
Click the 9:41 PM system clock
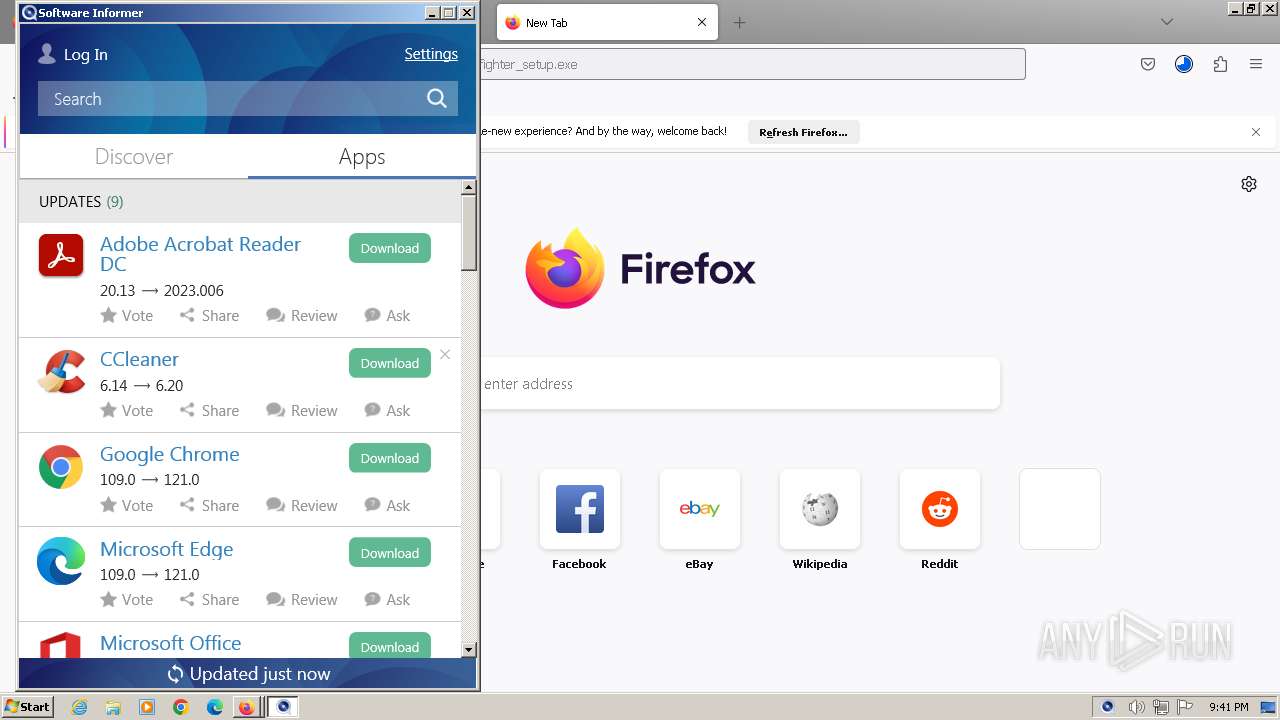1228,707
